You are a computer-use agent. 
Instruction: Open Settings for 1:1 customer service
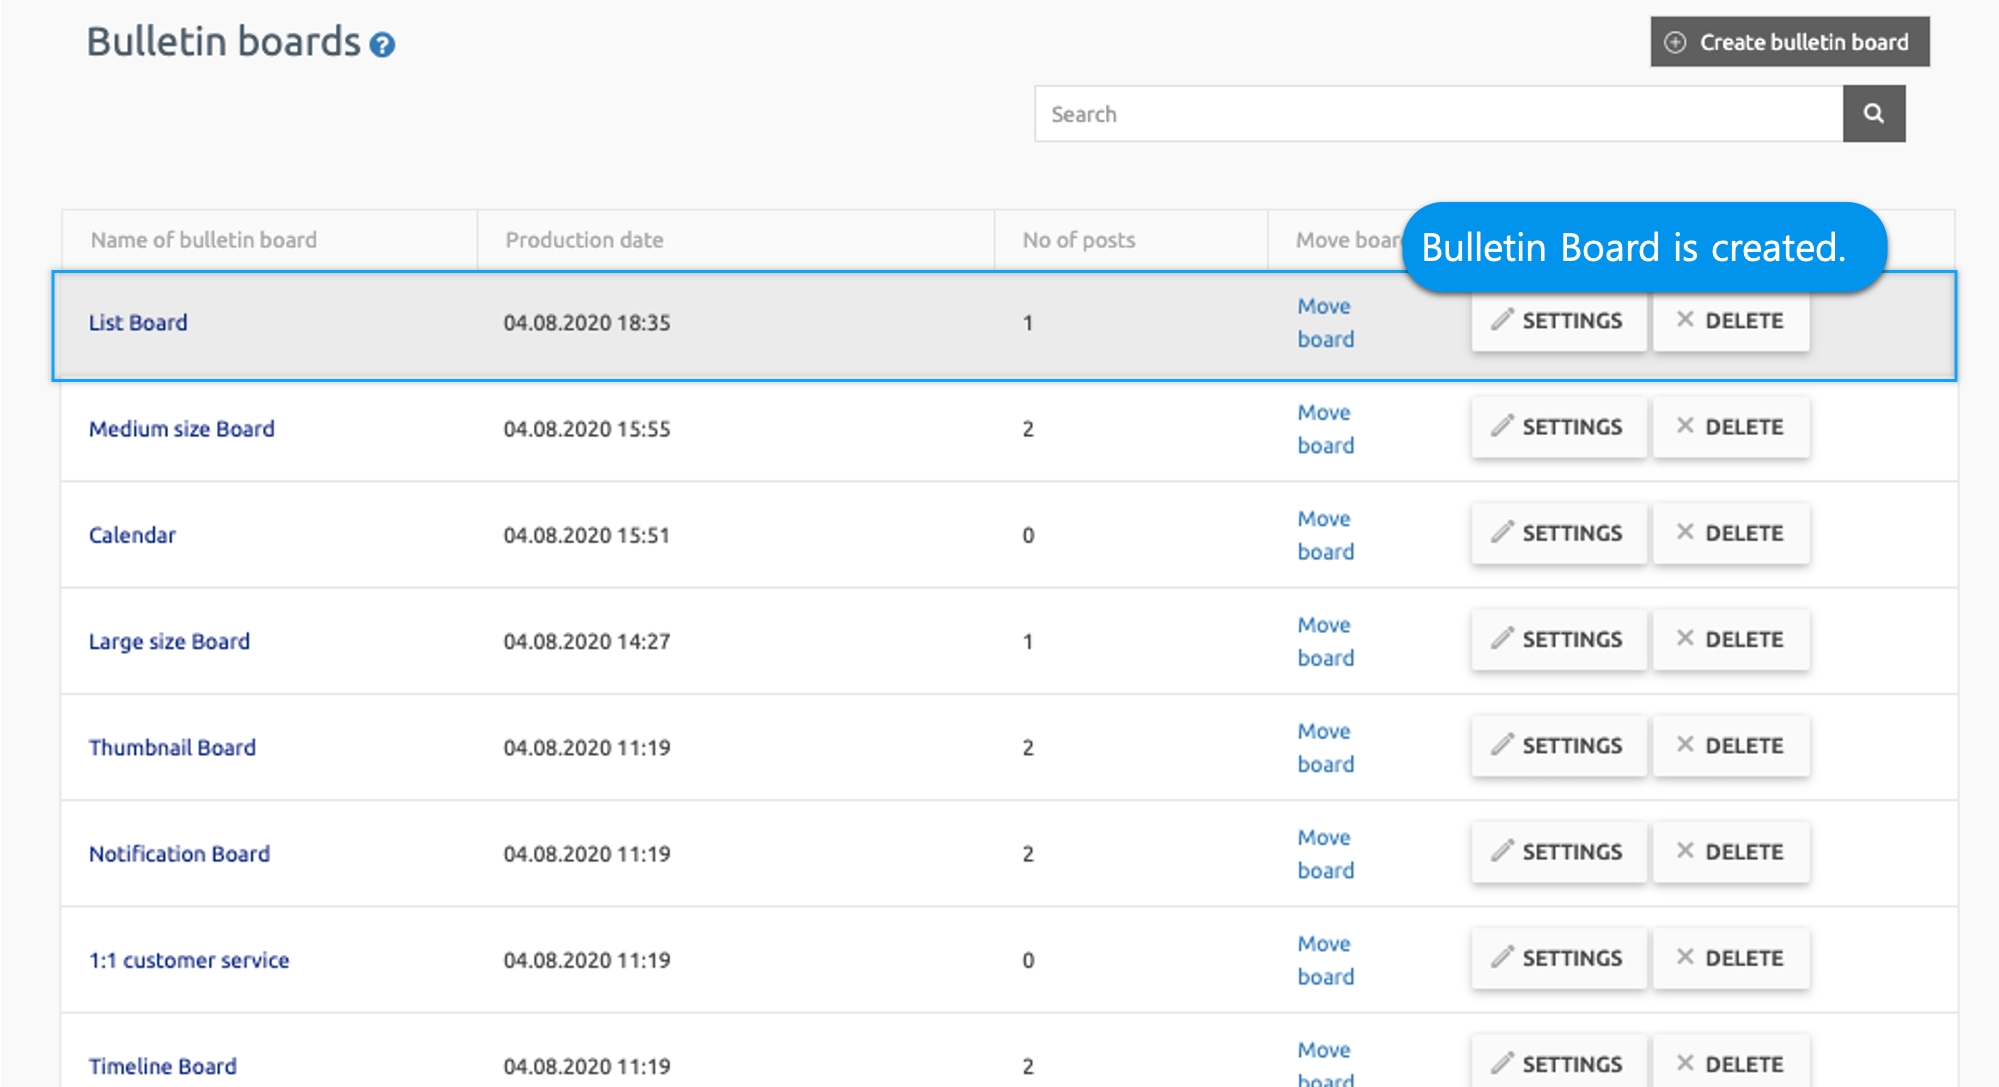point(1558,958)
